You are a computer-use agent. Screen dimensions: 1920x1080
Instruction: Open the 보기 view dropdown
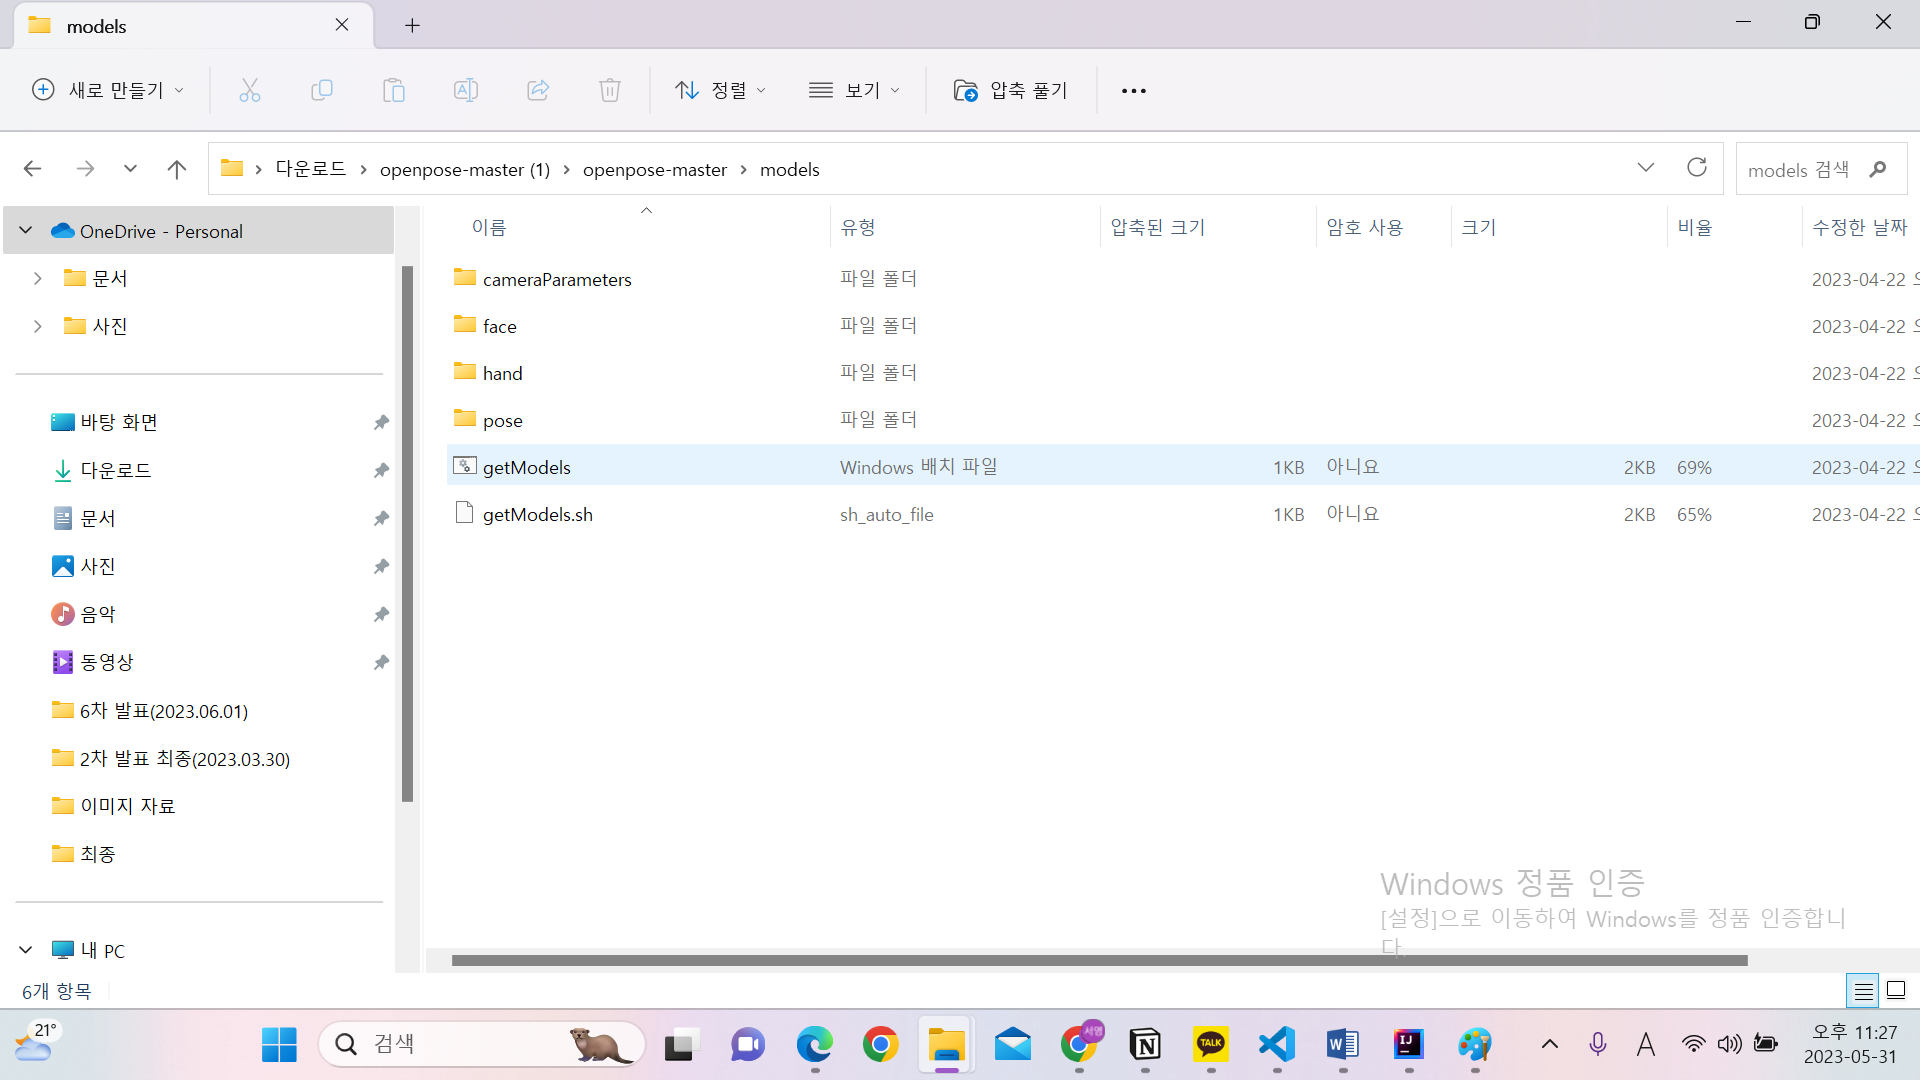(x=854, y=90)
